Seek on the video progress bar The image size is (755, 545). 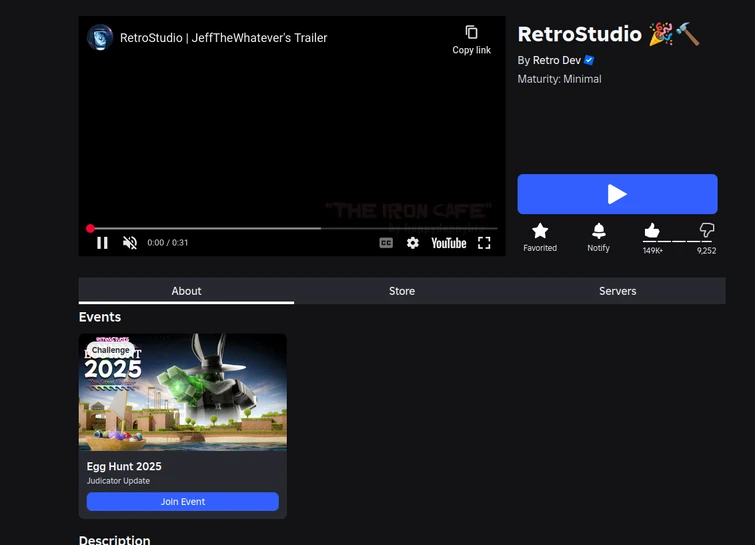293,228
